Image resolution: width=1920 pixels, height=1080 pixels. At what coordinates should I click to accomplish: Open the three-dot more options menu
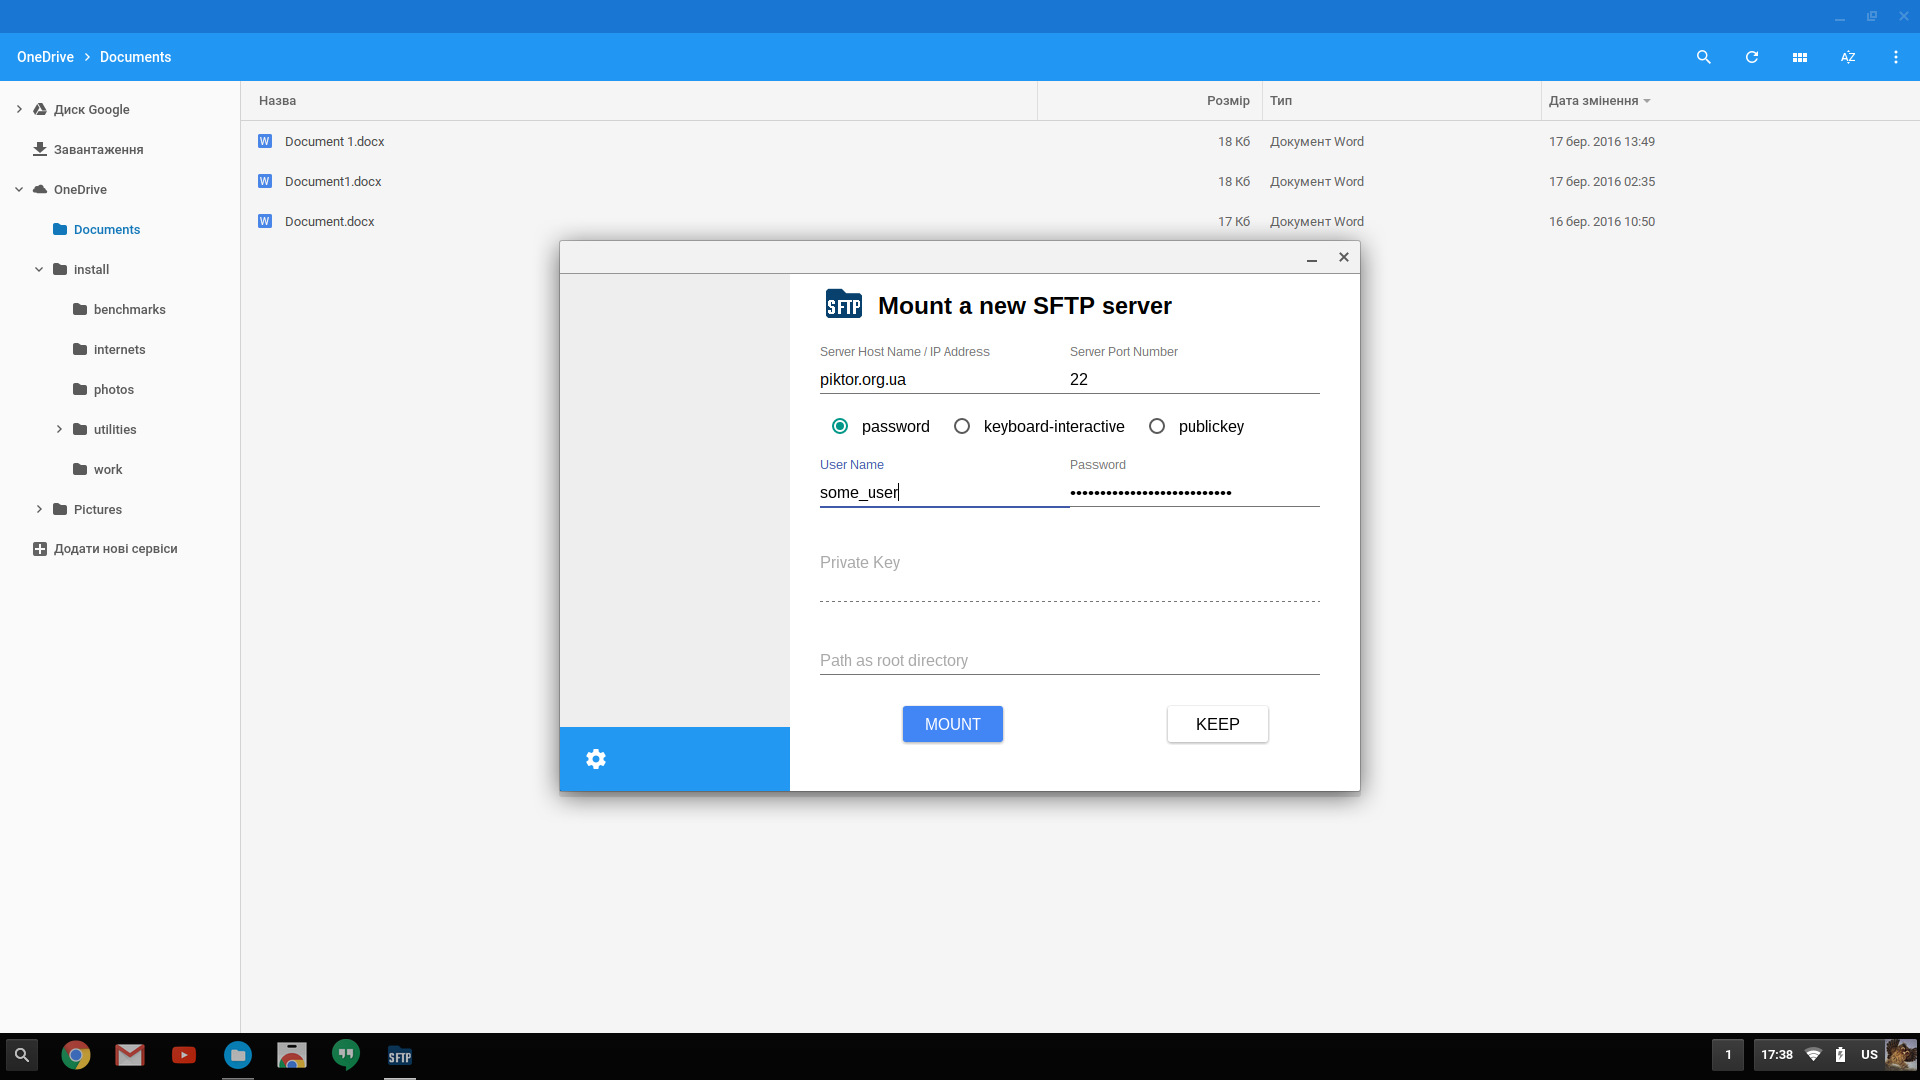(x=1896, y=57)
